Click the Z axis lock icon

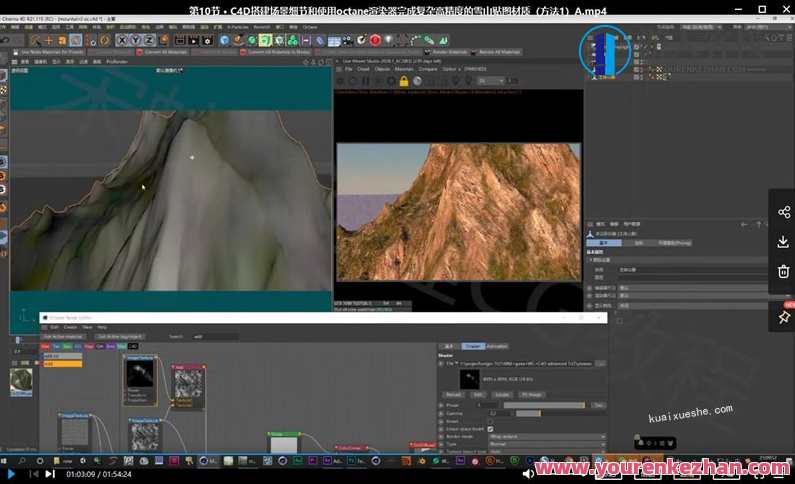click(149, 40)
